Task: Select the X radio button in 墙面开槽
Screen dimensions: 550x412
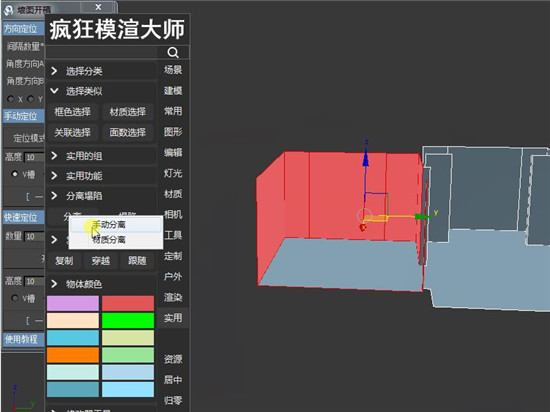Action: pos(11,99)
